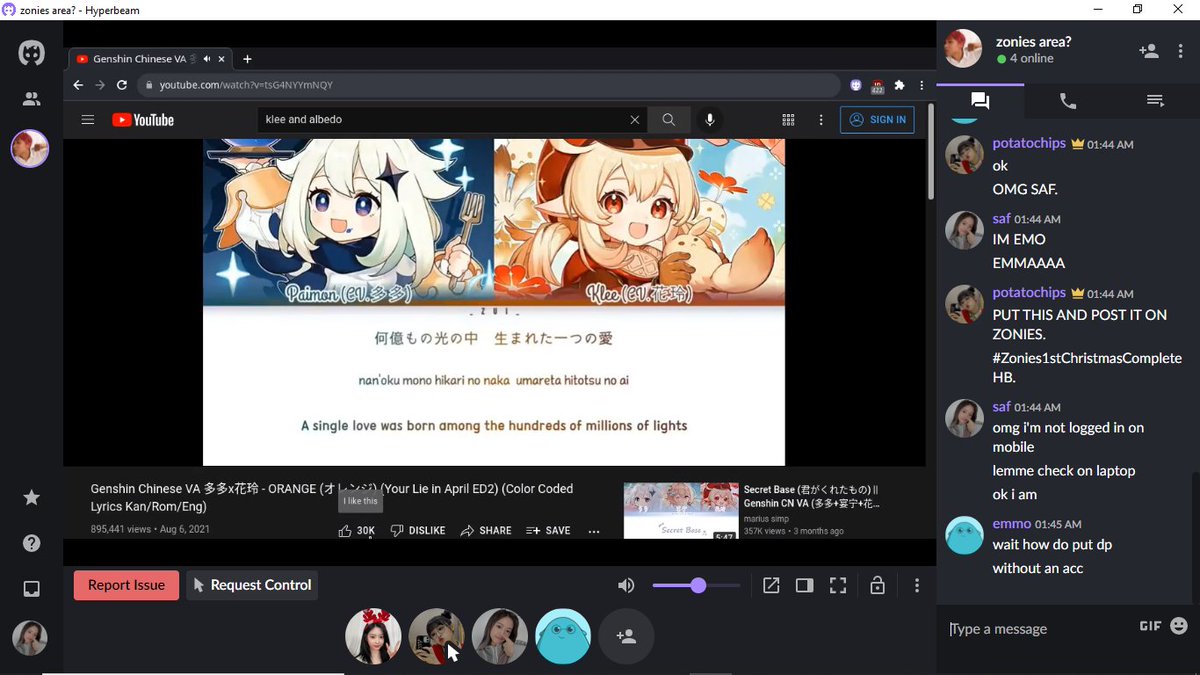
Task: Select the blue blob participant avatar
Action: click(x=563, y=637)
